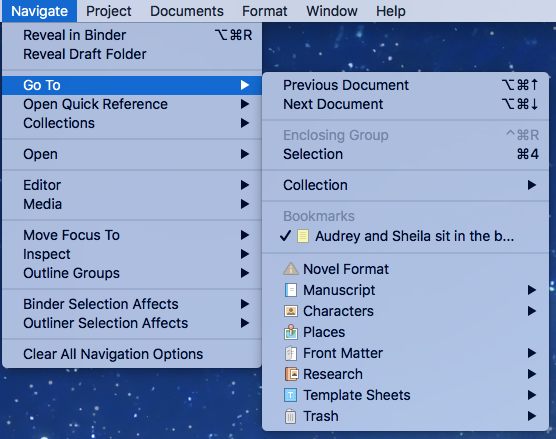Expand the Binder Selection Affects submenu arrow
This screenshot has height=439, width=556.
pyautogui.click(x=245, y=304)
